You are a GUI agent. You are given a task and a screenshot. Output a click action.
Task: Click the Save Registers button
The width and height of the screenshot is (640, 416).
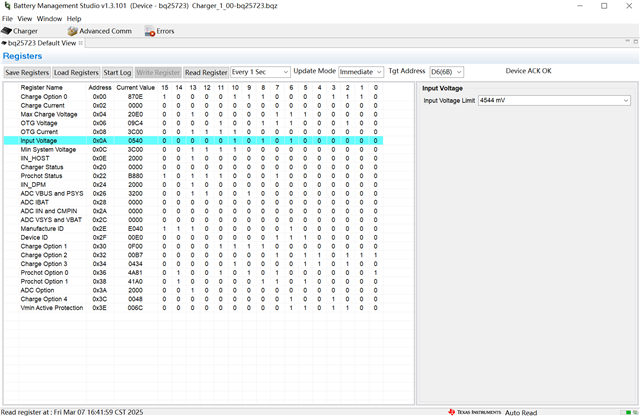(x=27, y=72)
